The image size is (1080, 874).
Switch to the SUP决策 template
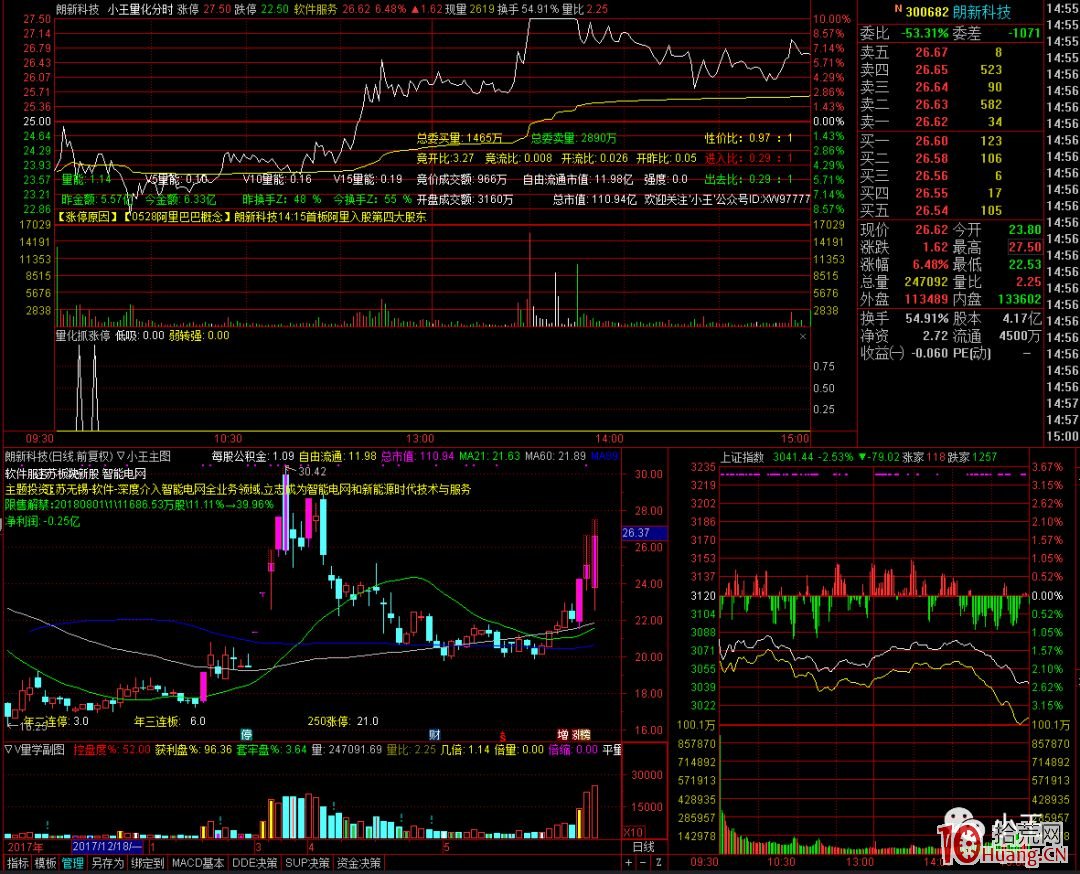coord(307,863)
